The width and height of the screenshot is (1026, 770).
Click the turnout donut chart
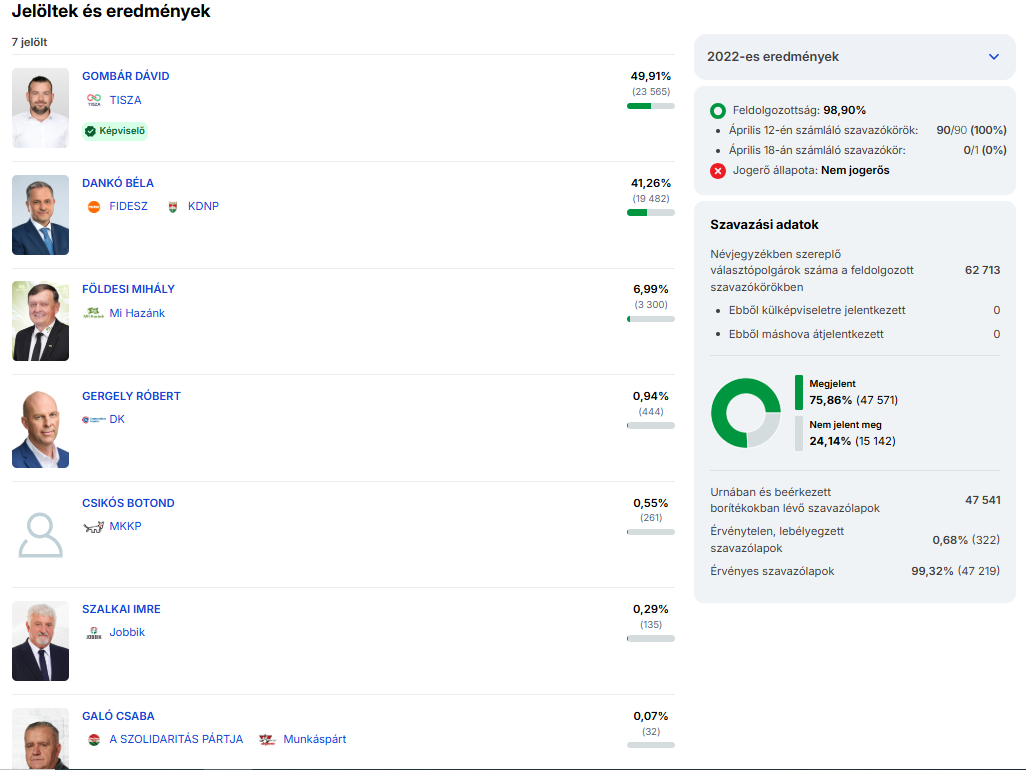[x=745, y=412]
